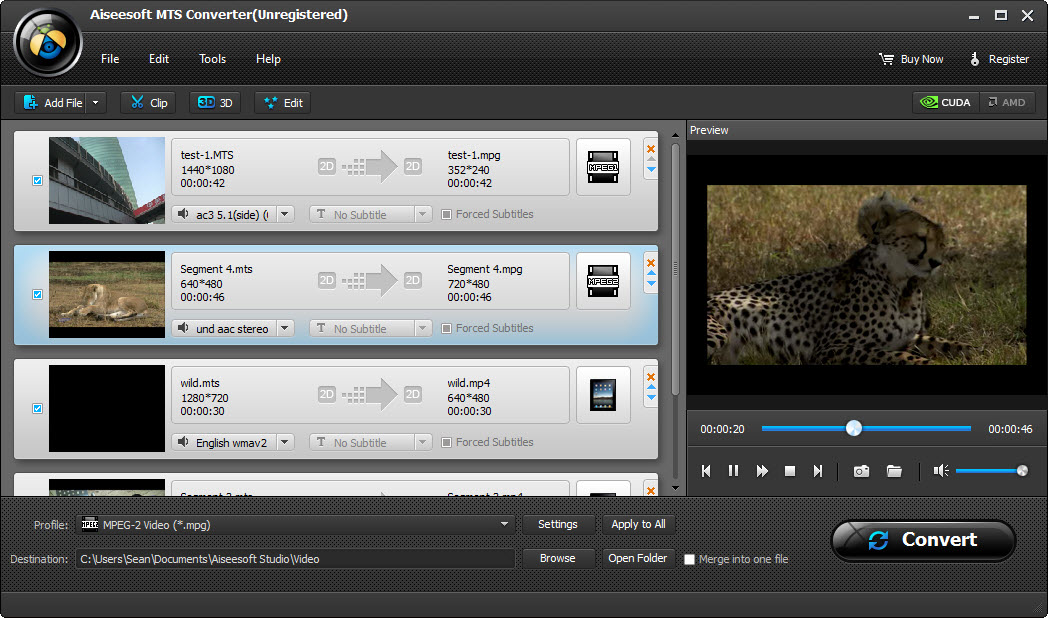Viewport: 1048px width, 618px height.
Task: Click audio speaker icon of Segment 4.mts
Action: pos(182,328)
